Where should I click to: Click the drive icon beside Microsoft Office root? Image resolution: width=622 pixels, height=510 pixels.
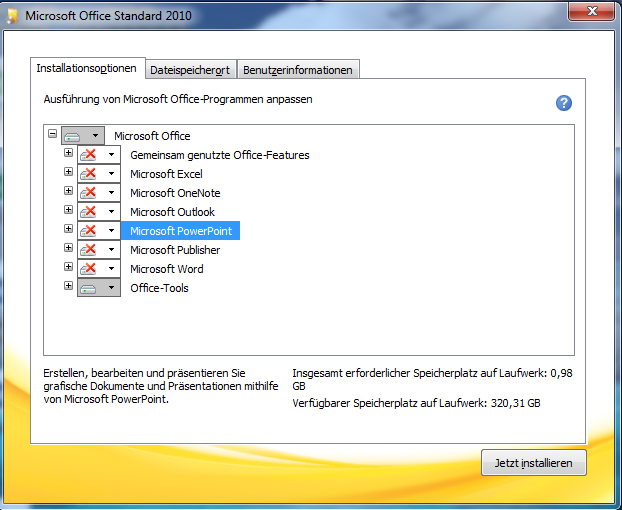tap(74, 136)
